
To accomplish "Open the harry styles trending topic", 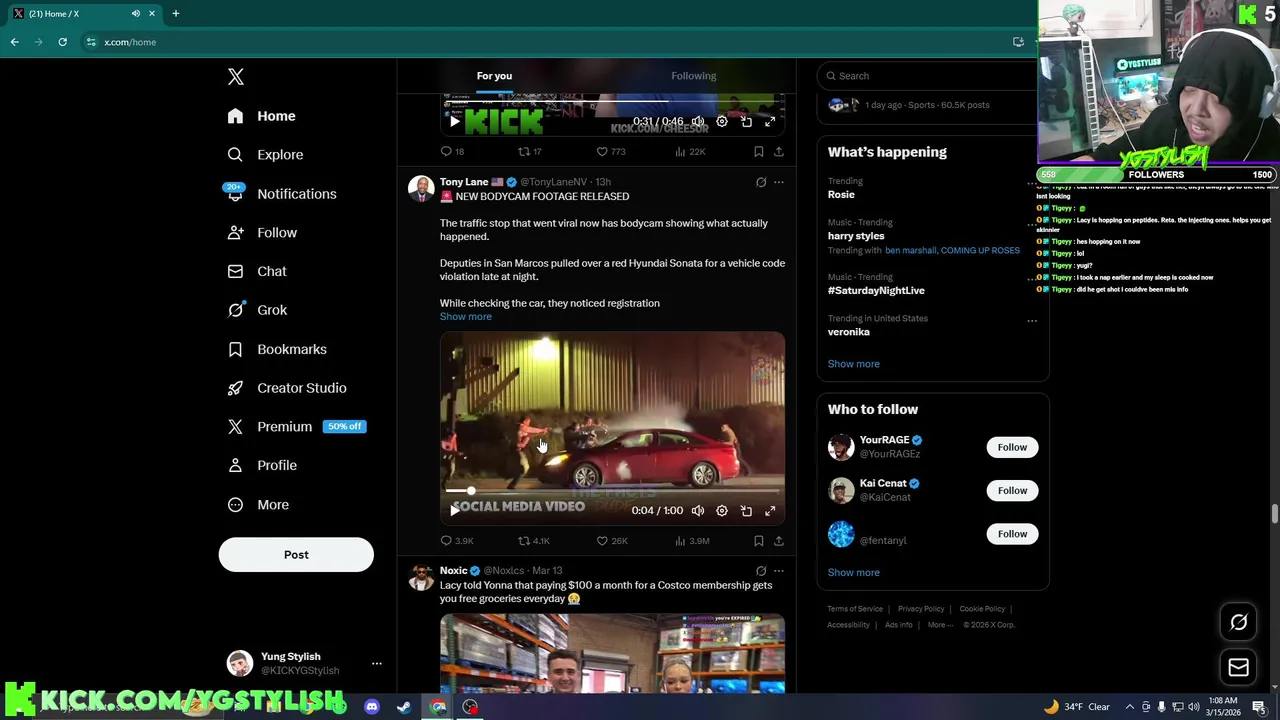I will pos(856,236).
